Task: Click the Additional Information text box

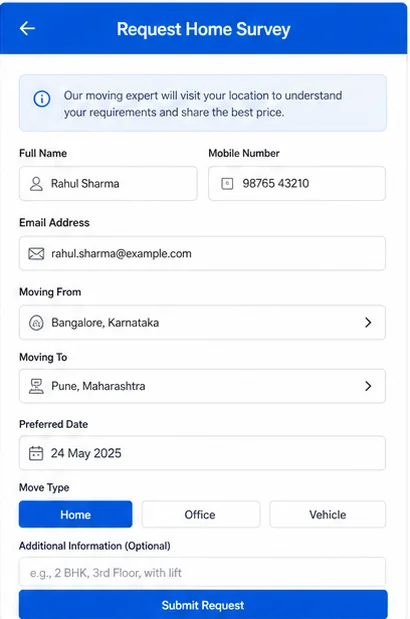Action: [x=202, y=572]
